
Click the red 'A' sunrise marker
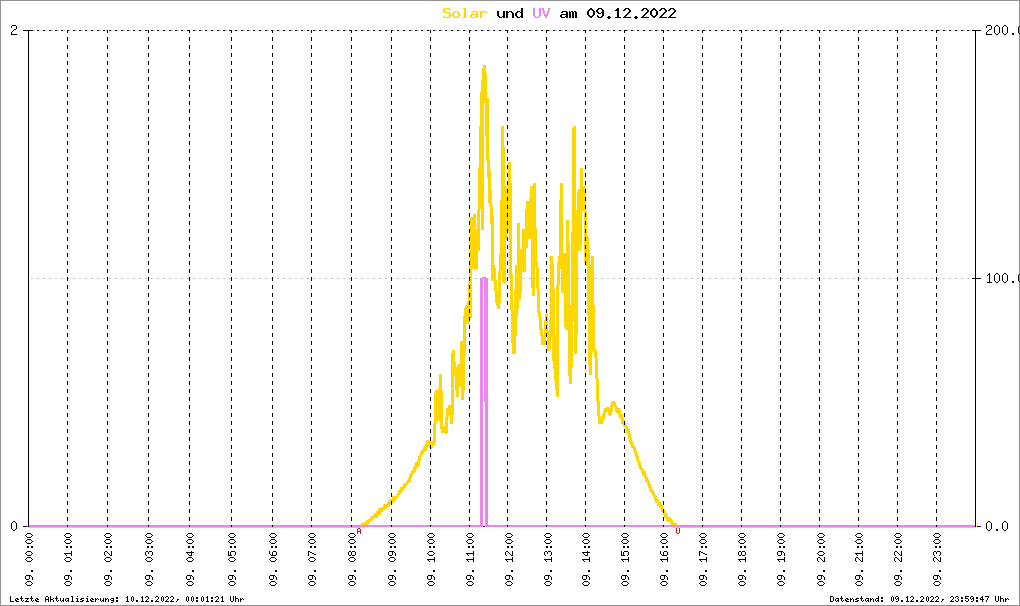tap(359, 531)
